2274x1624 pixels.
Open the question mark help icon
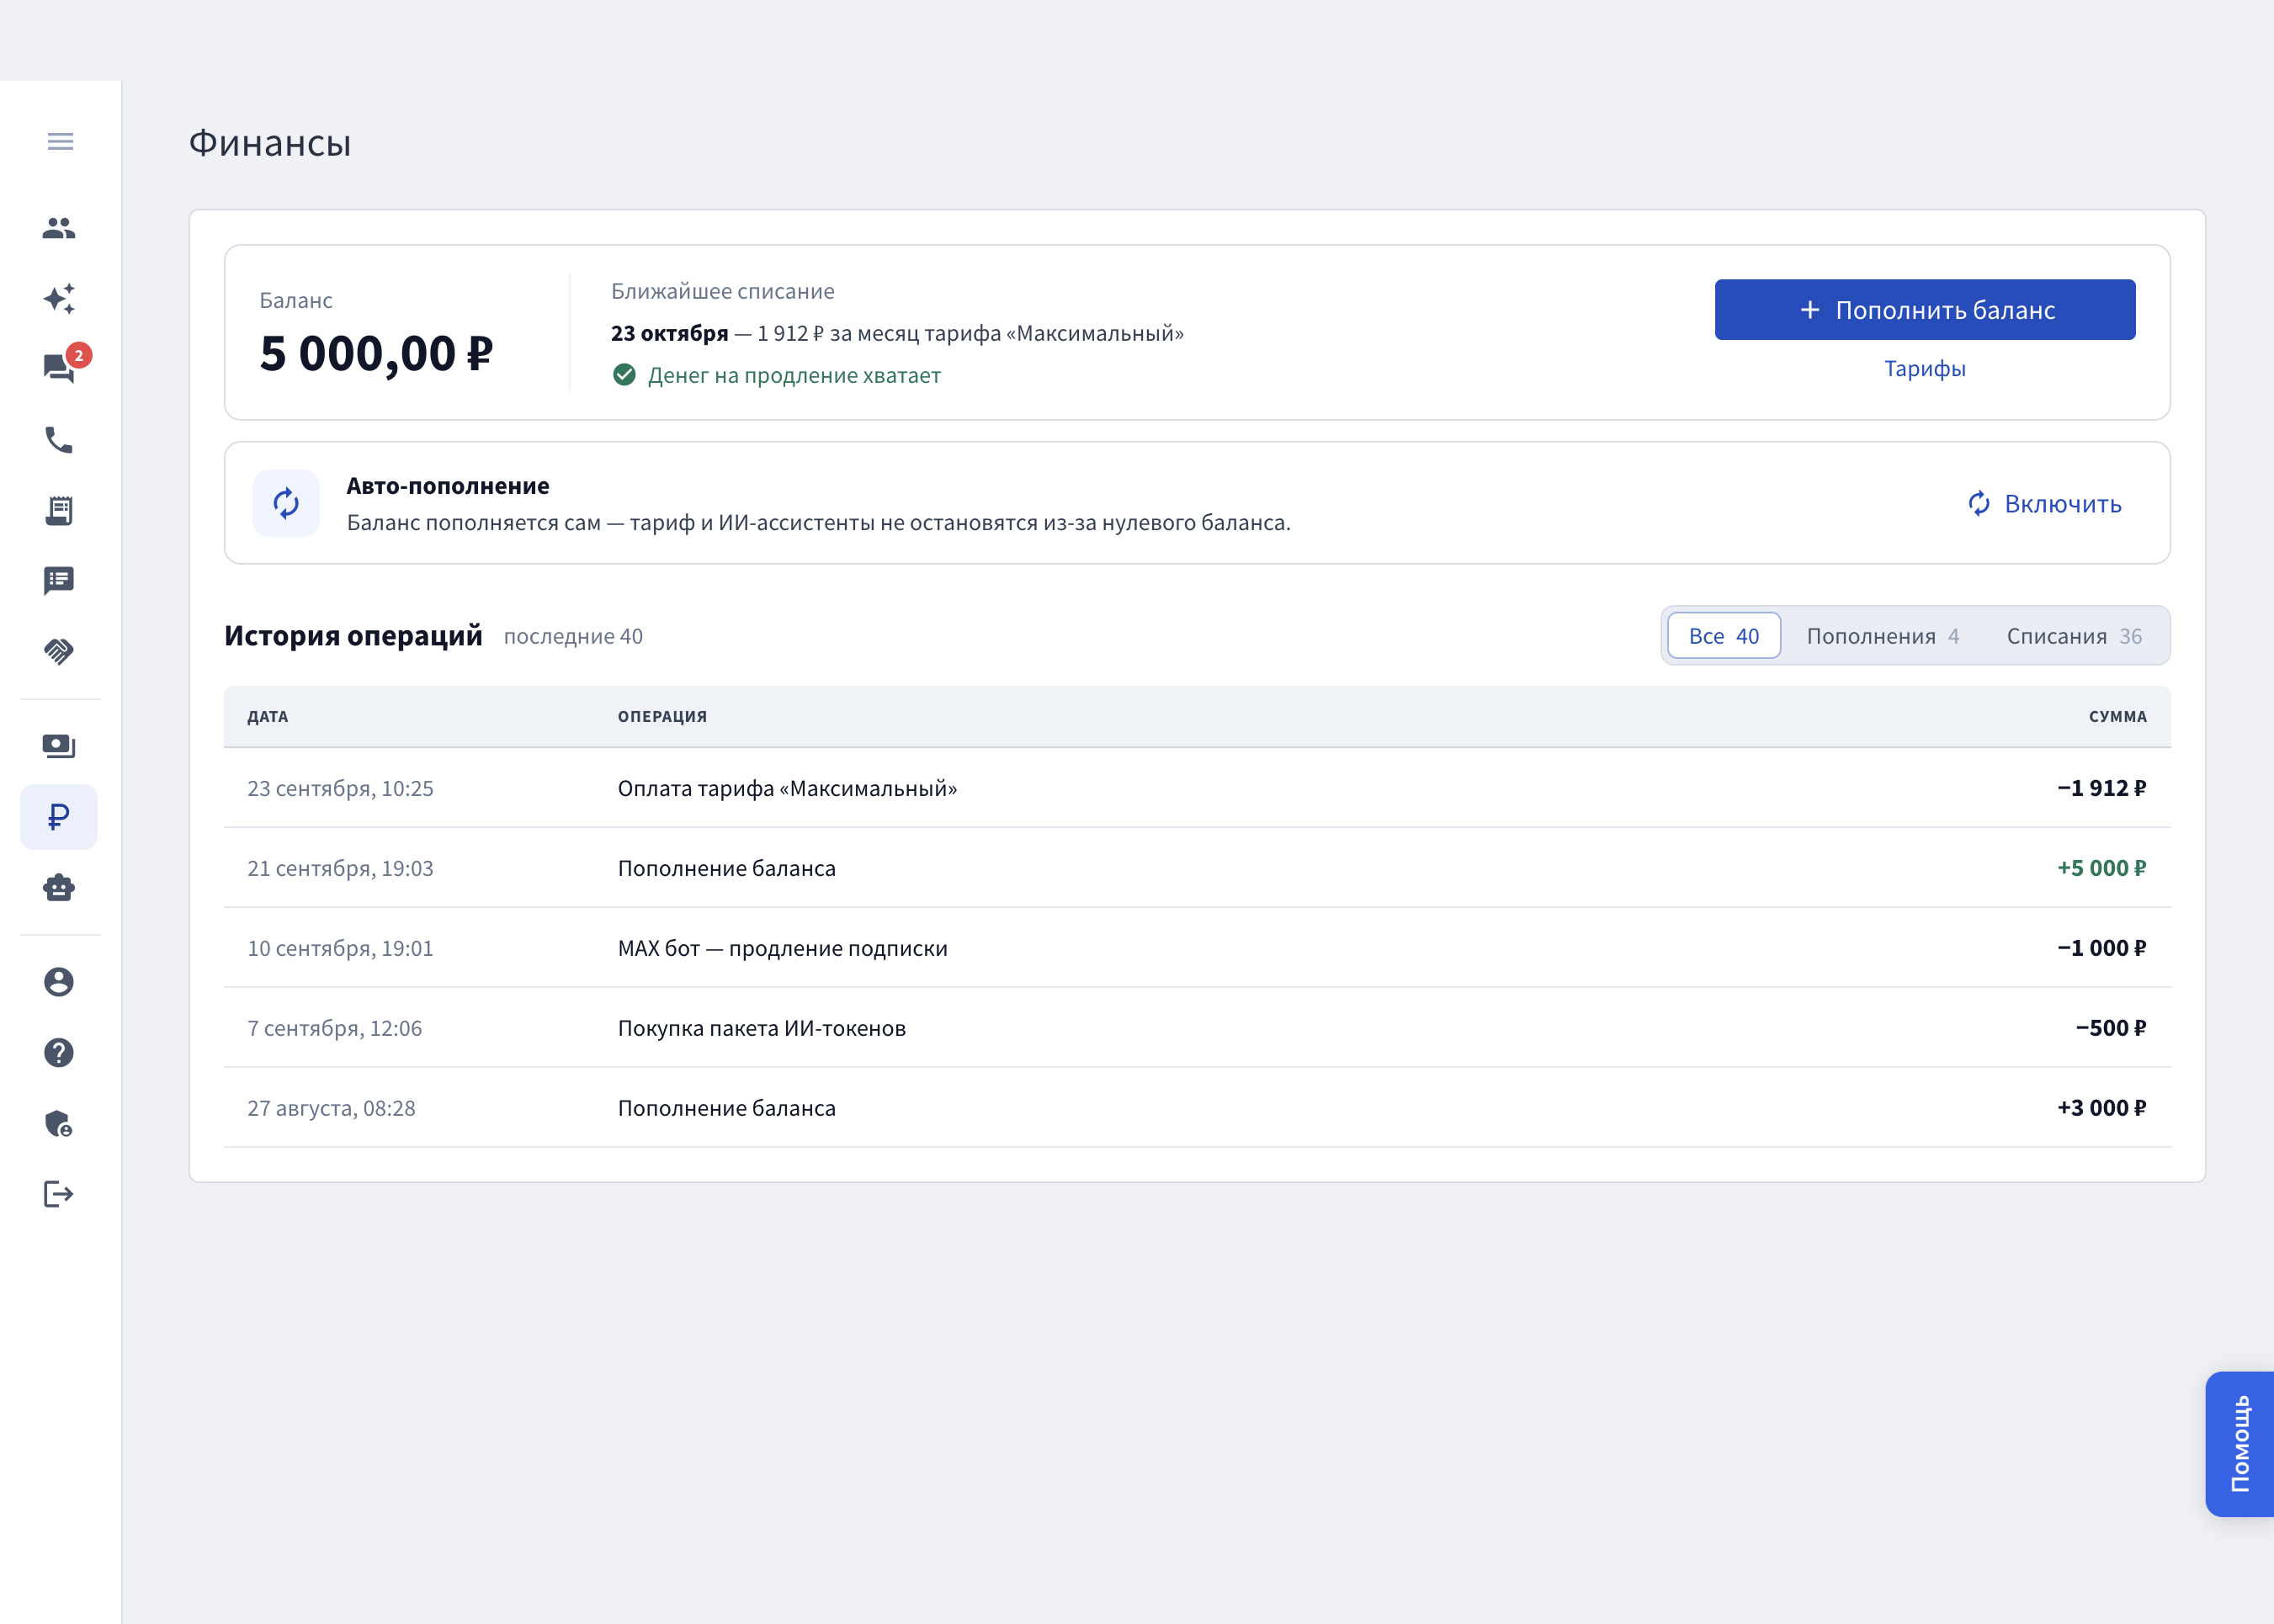(x=59, y=1052)
